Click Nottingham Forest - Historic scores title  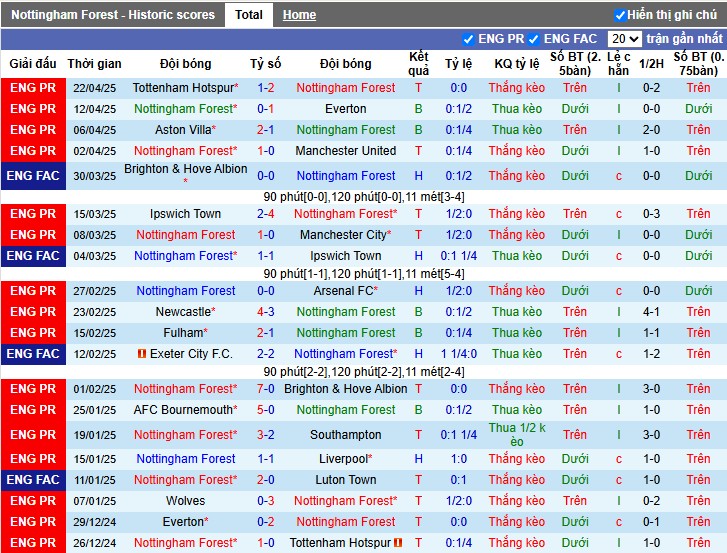(113, 15)
